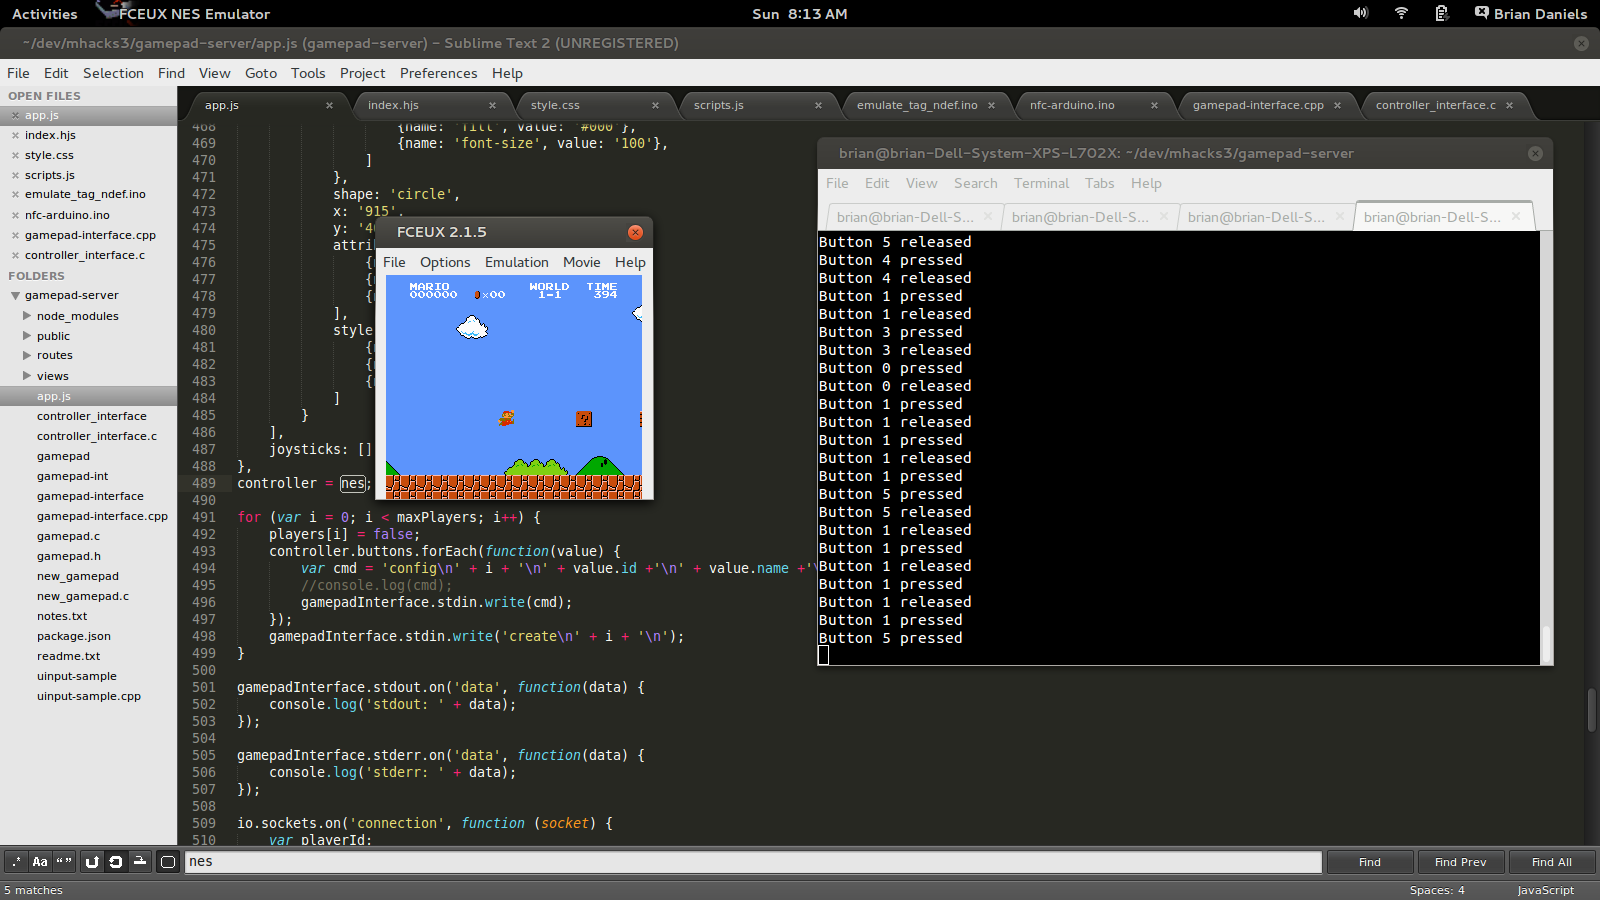1600x900 pixels.
Task: Click Activities in the top bar
Action: click(44, 14)
